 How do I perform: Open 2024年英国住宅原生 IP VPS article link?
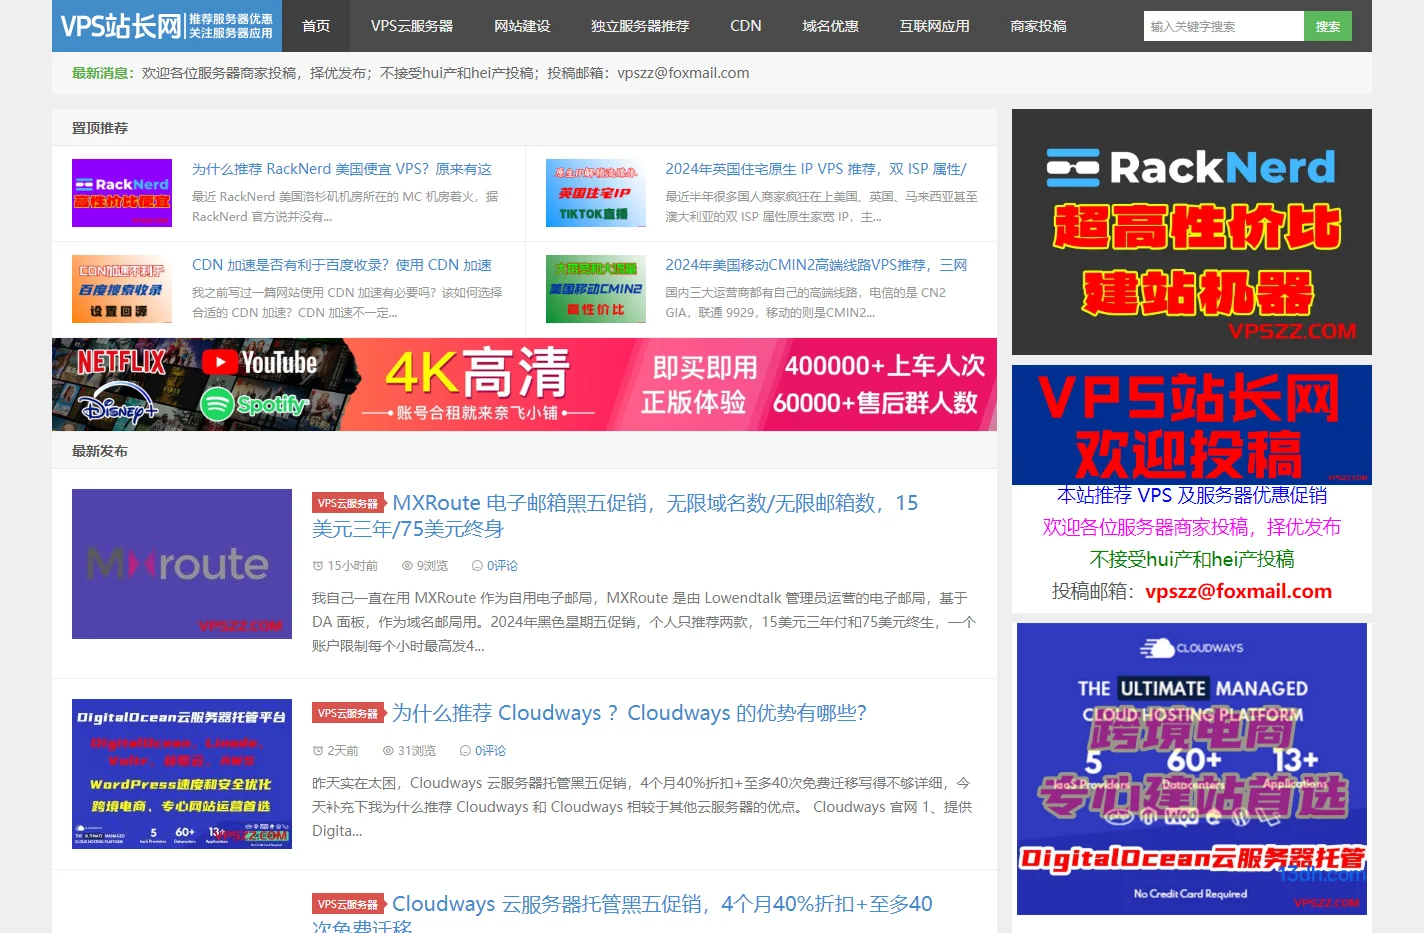tap(816, 169)
